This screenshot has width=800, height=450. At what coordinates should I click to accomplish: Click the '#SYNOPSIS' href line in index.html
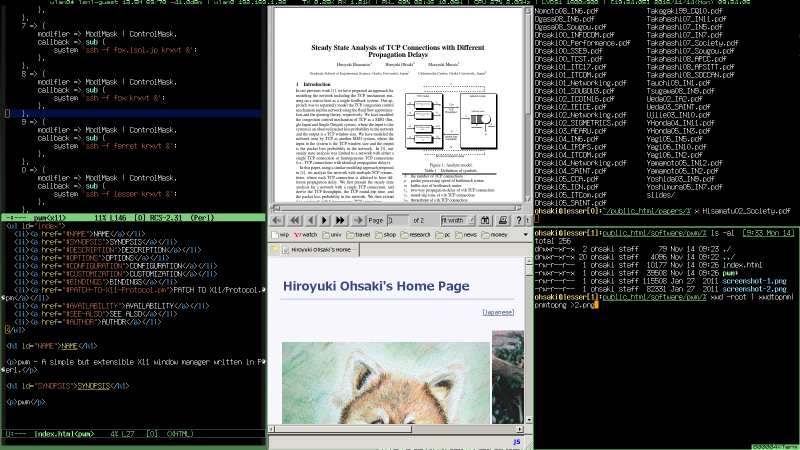95,242
